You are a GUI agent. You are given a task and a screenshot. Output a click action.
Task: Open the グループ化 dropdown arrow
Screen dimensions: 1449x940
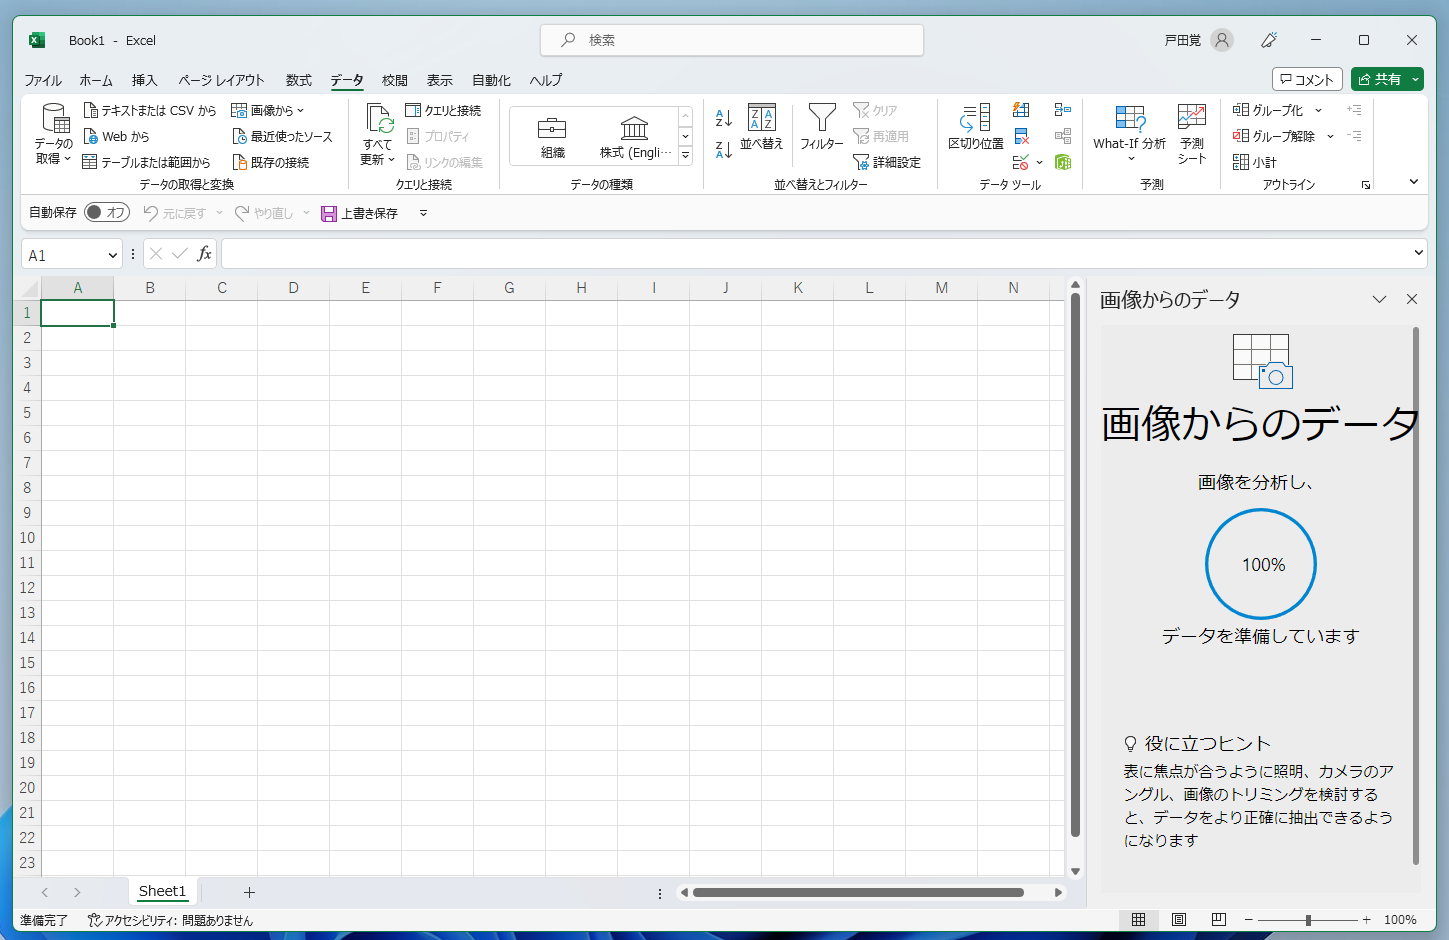coord(1319,110)
